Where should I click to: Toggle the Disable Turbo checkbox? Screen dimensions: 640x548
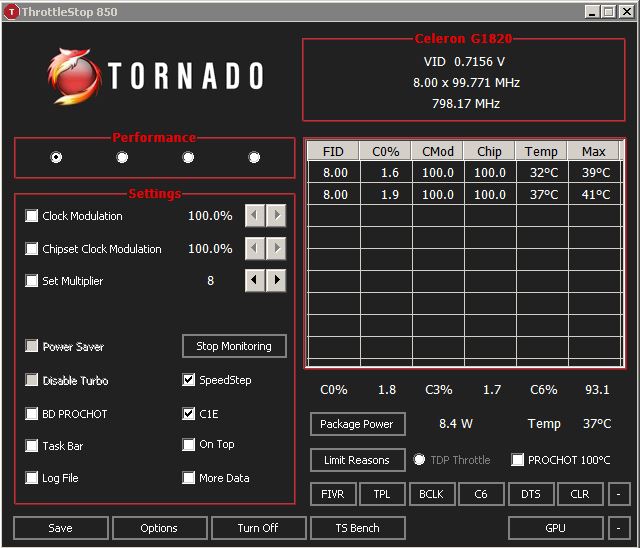[31, 380]
